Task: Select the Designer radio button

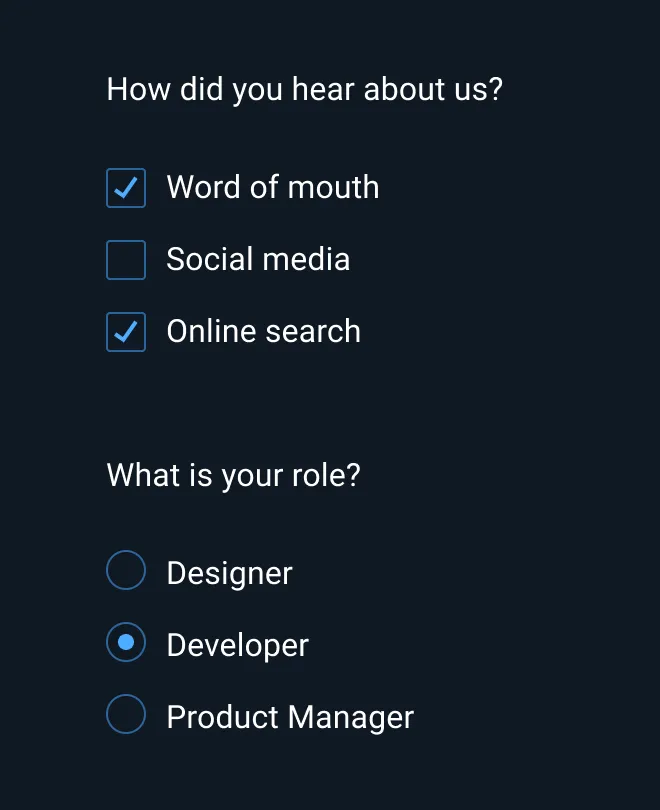Action: point(126,570)
